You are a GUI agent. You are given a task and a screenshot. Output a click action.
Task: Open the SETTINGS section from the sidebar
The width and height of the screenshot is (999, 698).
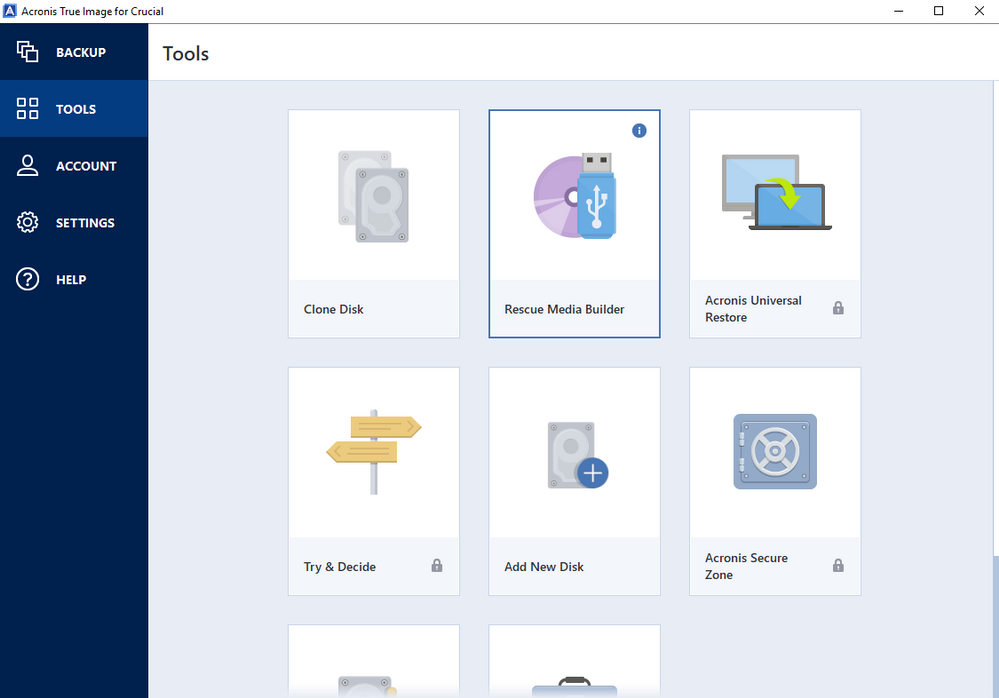pyautogui.click(x=74, y=222)
